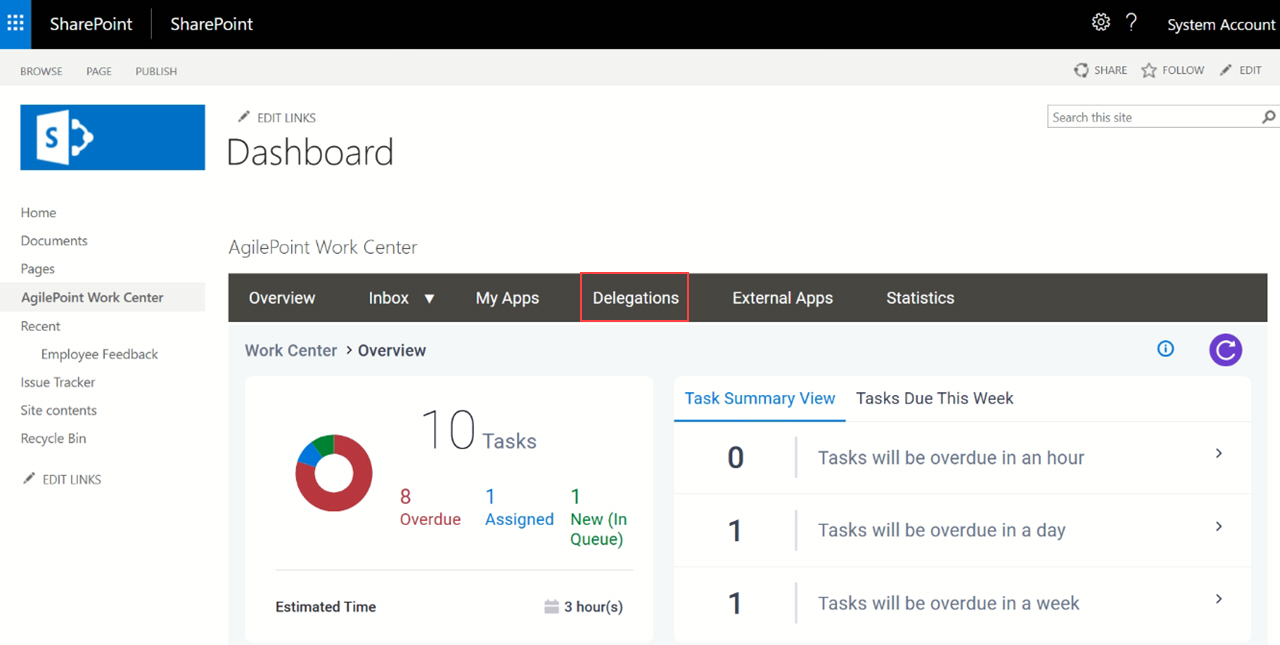Click the left SharePoint header title
1280x645 pixels.
91,24
